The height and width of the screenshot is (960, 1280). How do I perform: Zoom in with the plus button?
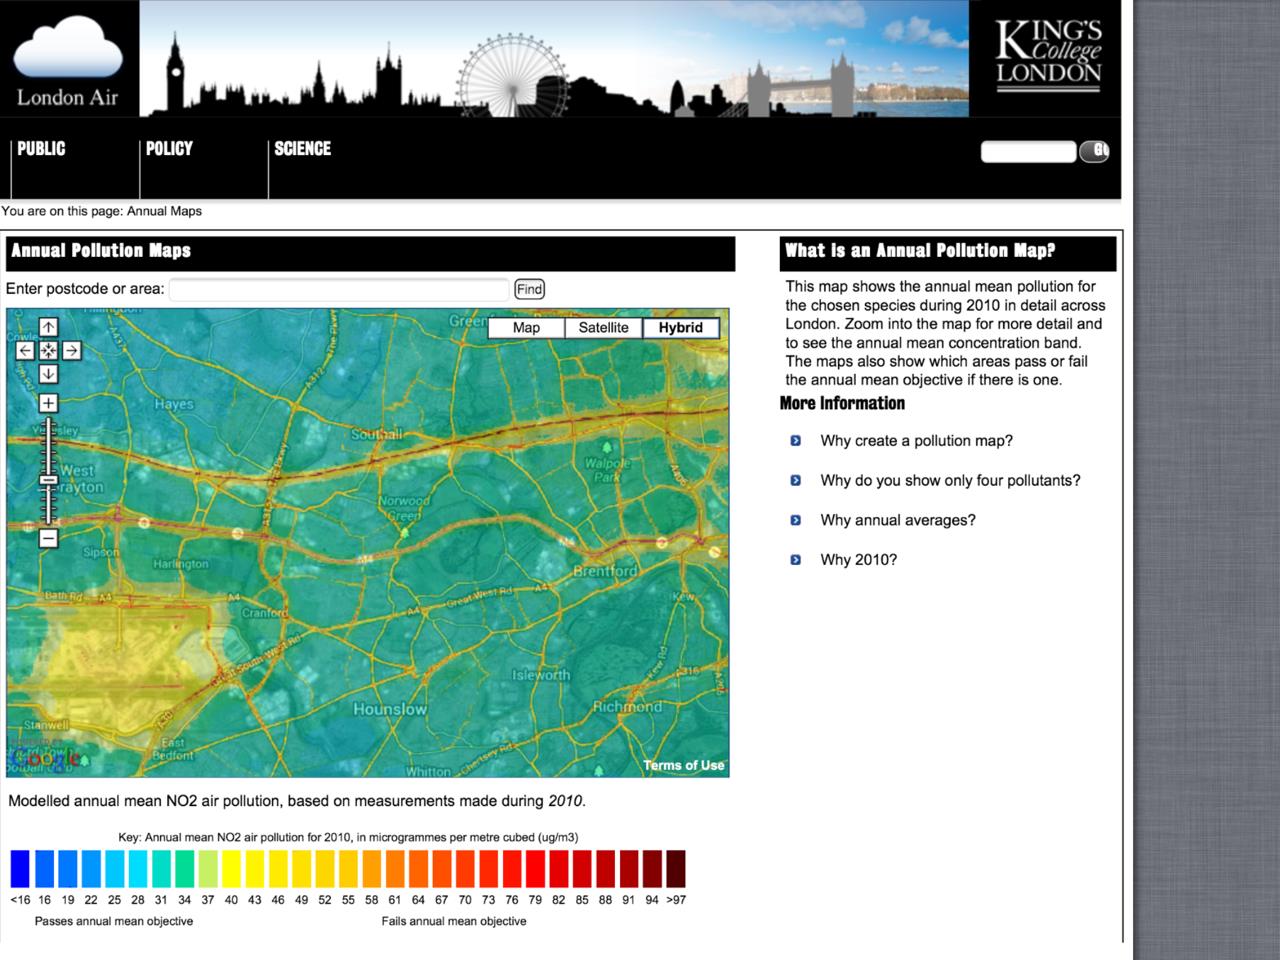(x=48, y=403)
